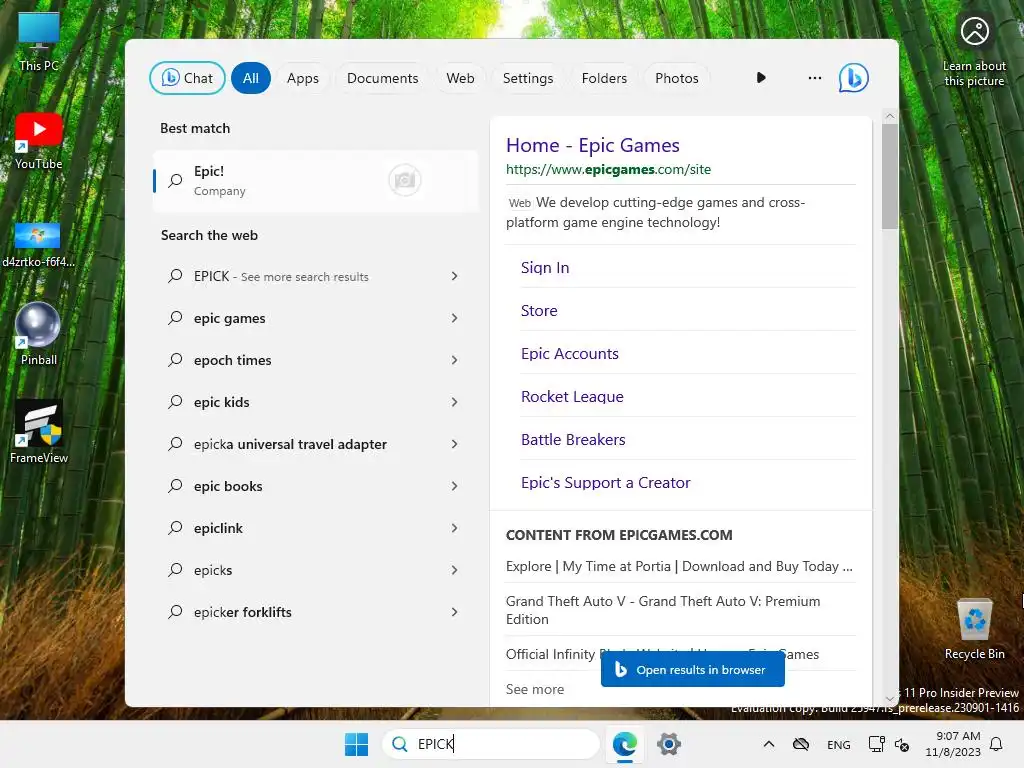Switch to the Photos filter tab
The height and width of the screenshot is (768, 1024).
click(677, 78)
